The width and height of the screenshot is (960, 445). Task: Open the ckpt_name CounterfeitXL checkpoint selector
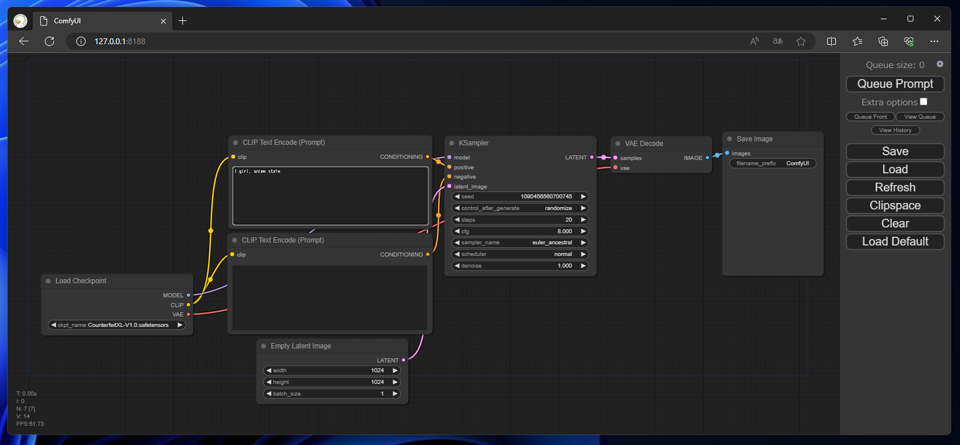(x=116, y=325)
